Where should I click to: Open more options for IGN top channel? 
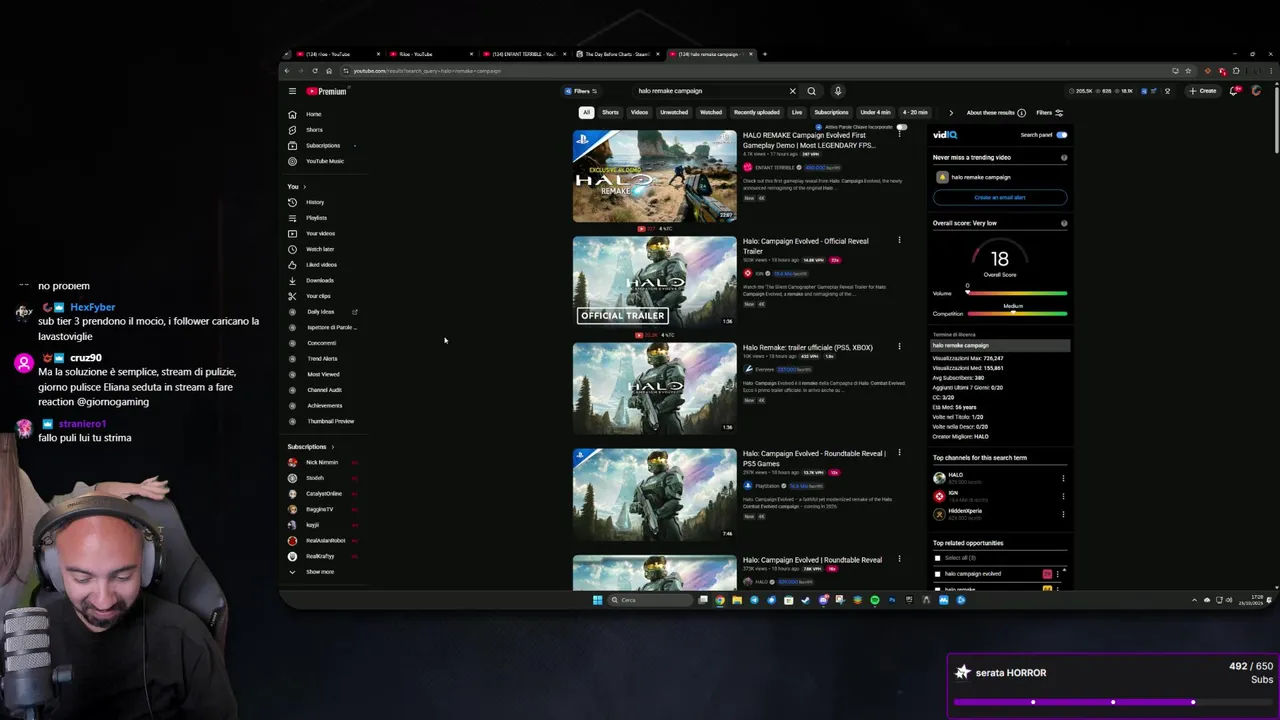1063,496
